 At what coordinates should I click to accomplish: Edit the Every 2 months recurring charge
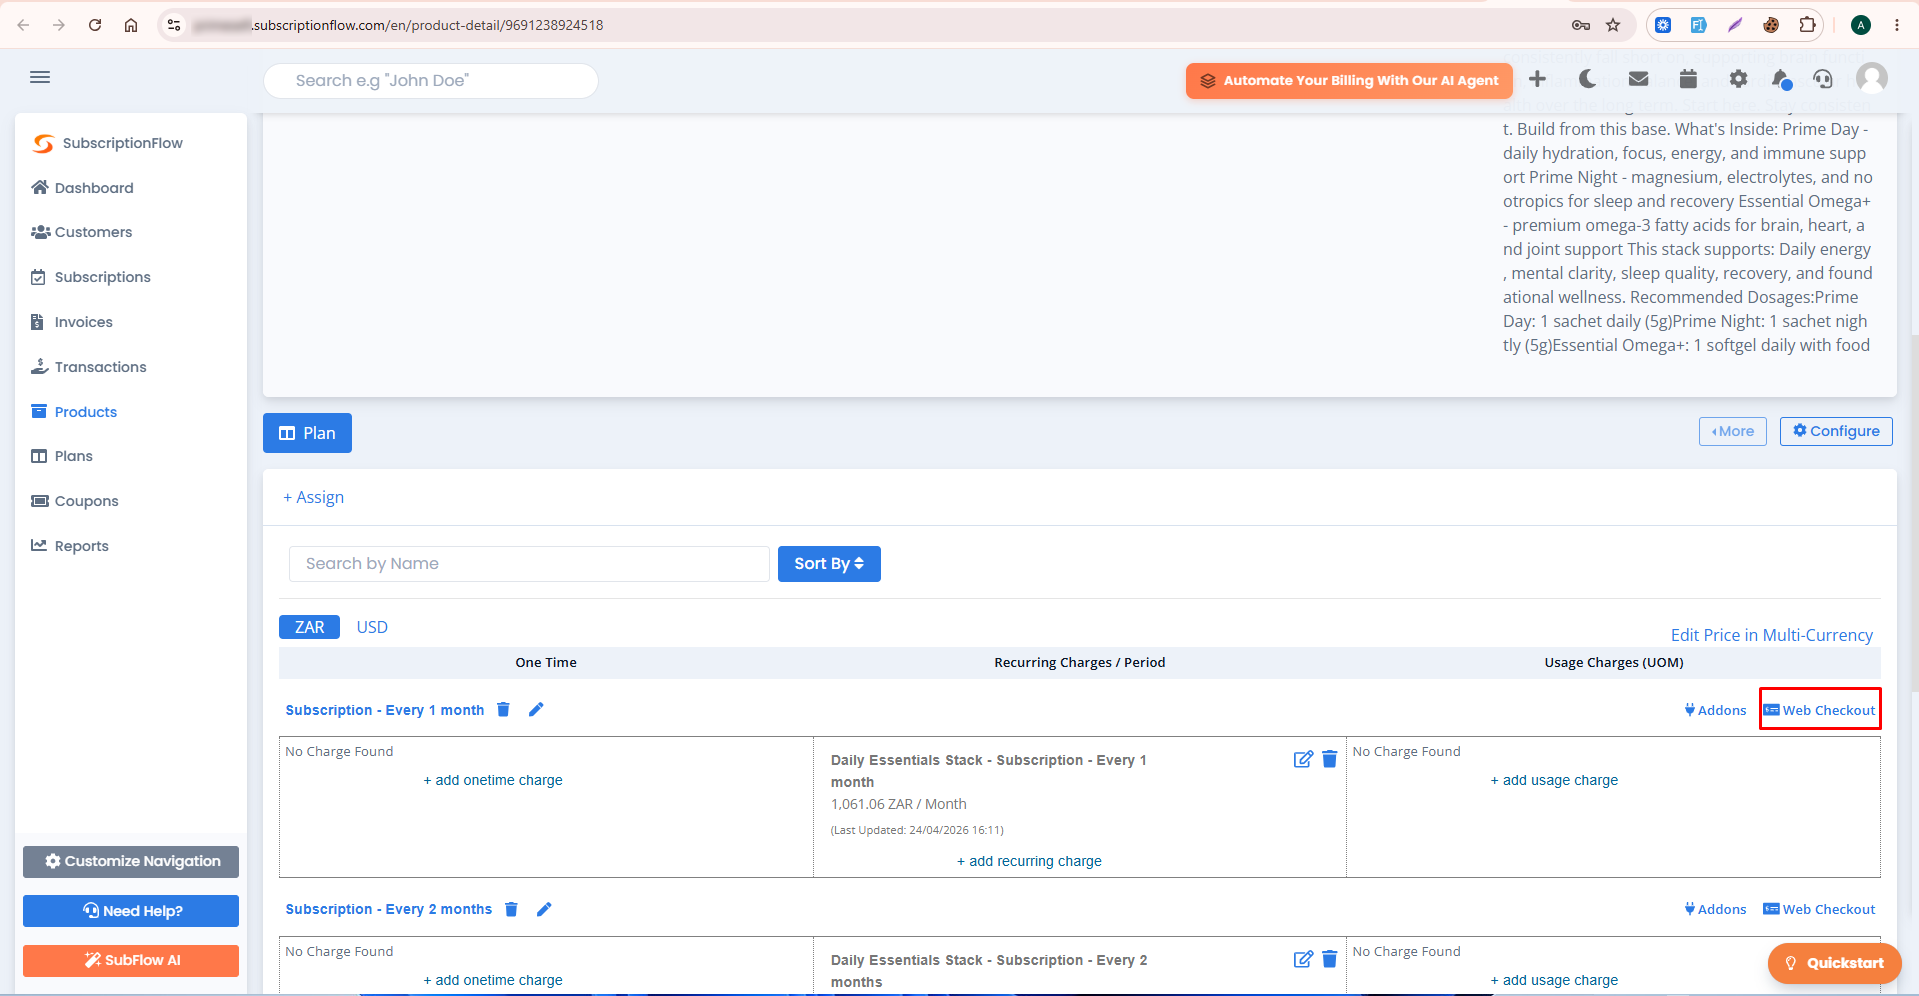click(1303, 959)
